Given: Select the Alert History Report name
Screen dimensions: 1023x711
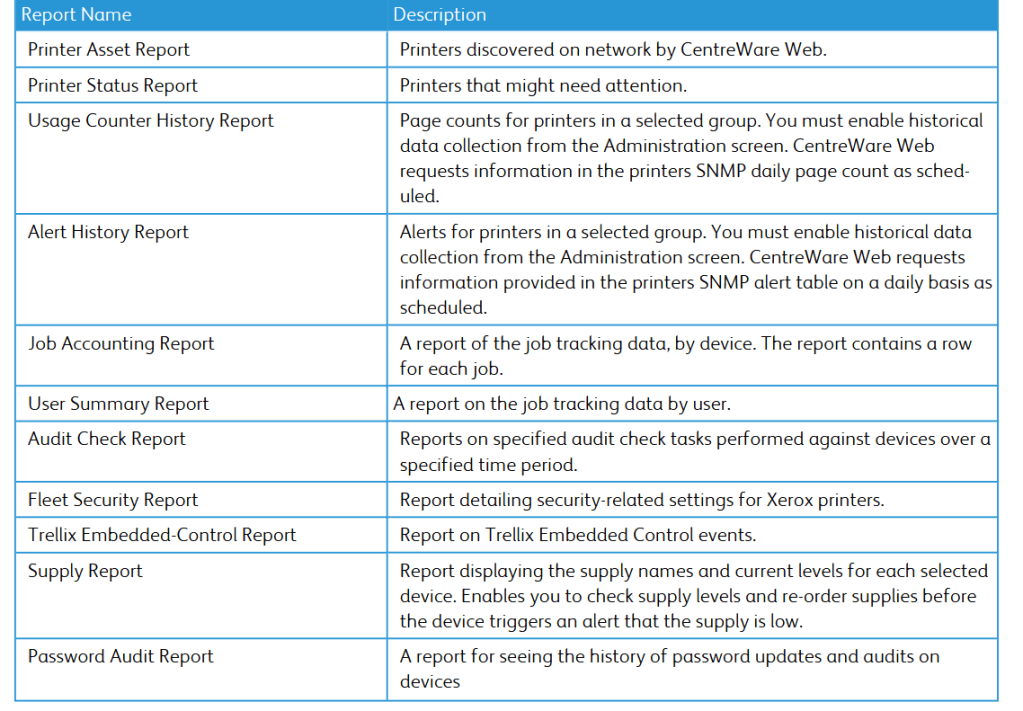Looking at the screenshot, I should pyautogui.click(x=108, y=232).
